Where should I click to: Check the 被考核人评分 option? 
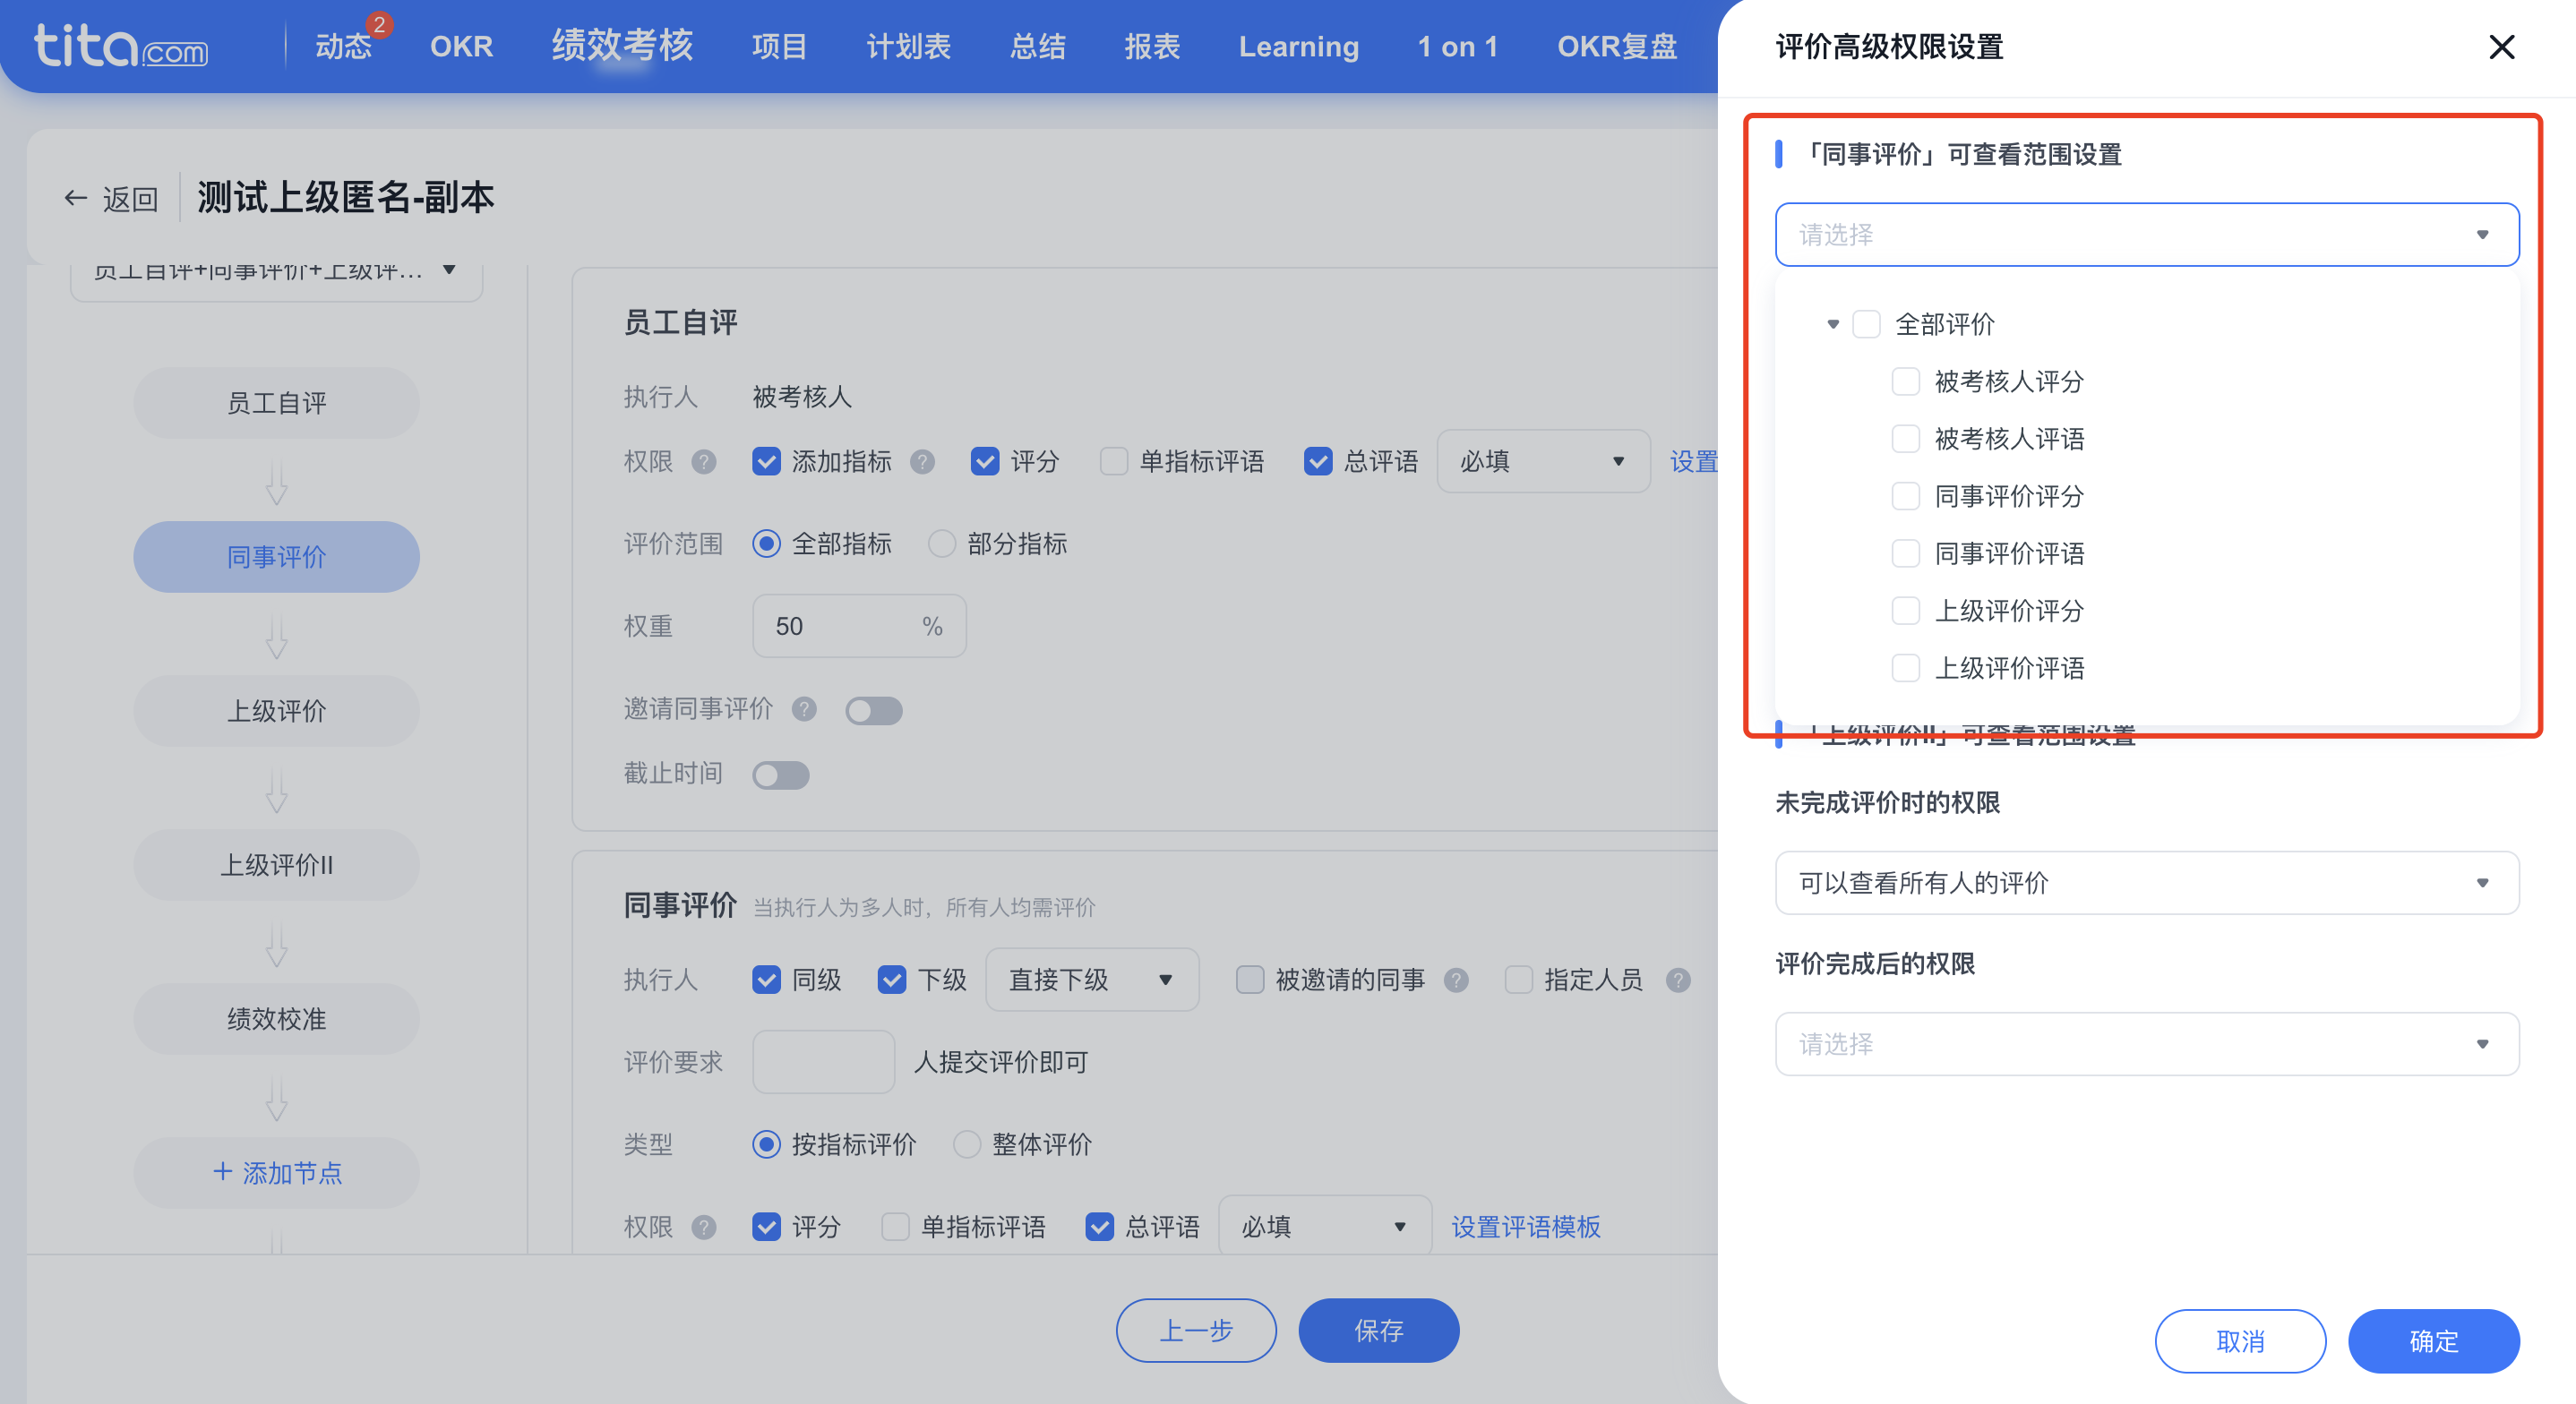point(1905,381)
